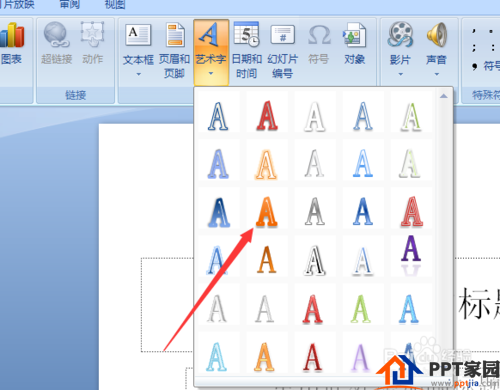Expand the 影片 dropdown arrow
The image size is (500, 390).
point(400,74)
